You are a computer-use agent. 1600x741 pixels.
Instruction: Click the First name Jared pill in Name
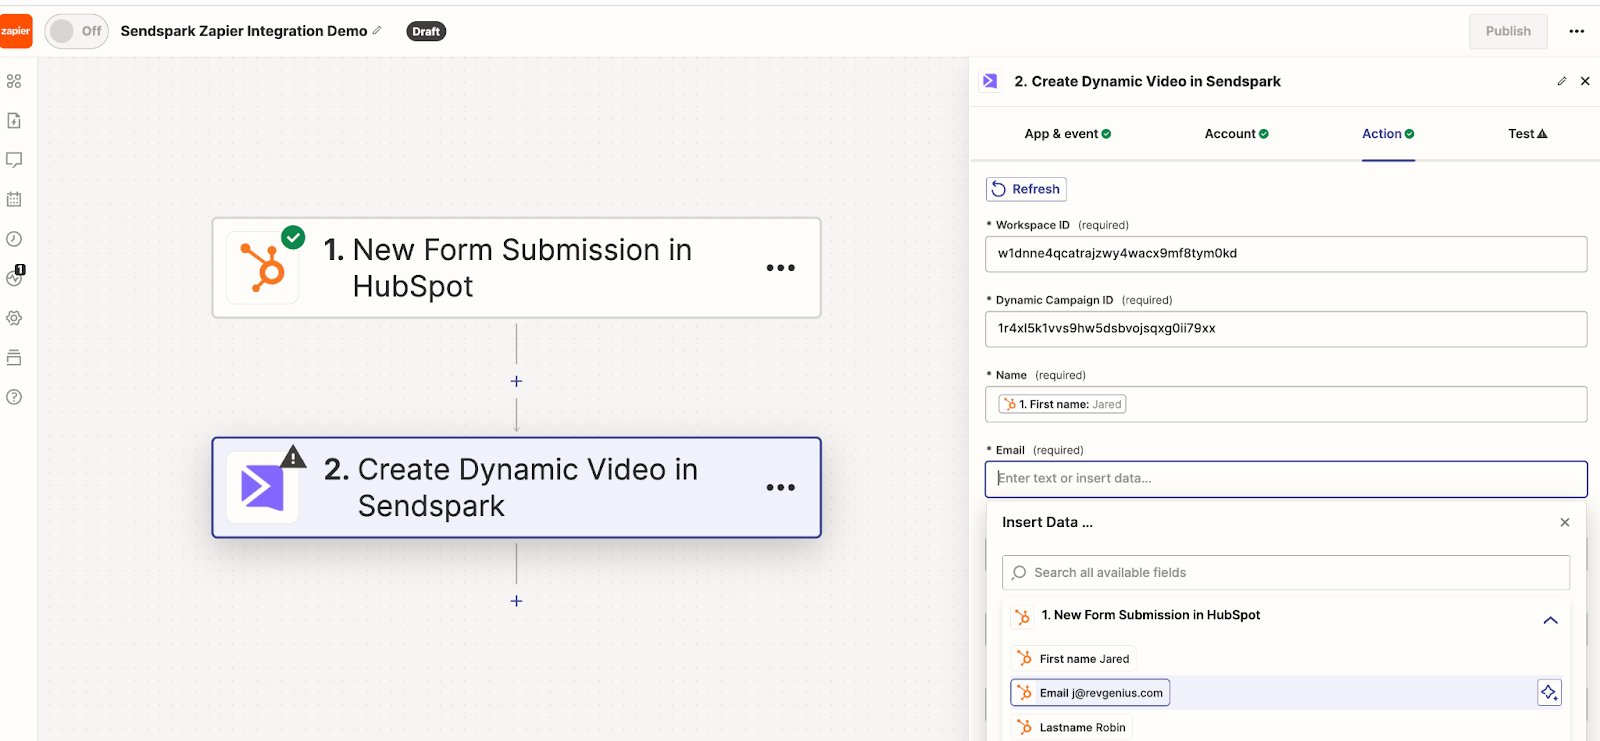point(1063,404)
